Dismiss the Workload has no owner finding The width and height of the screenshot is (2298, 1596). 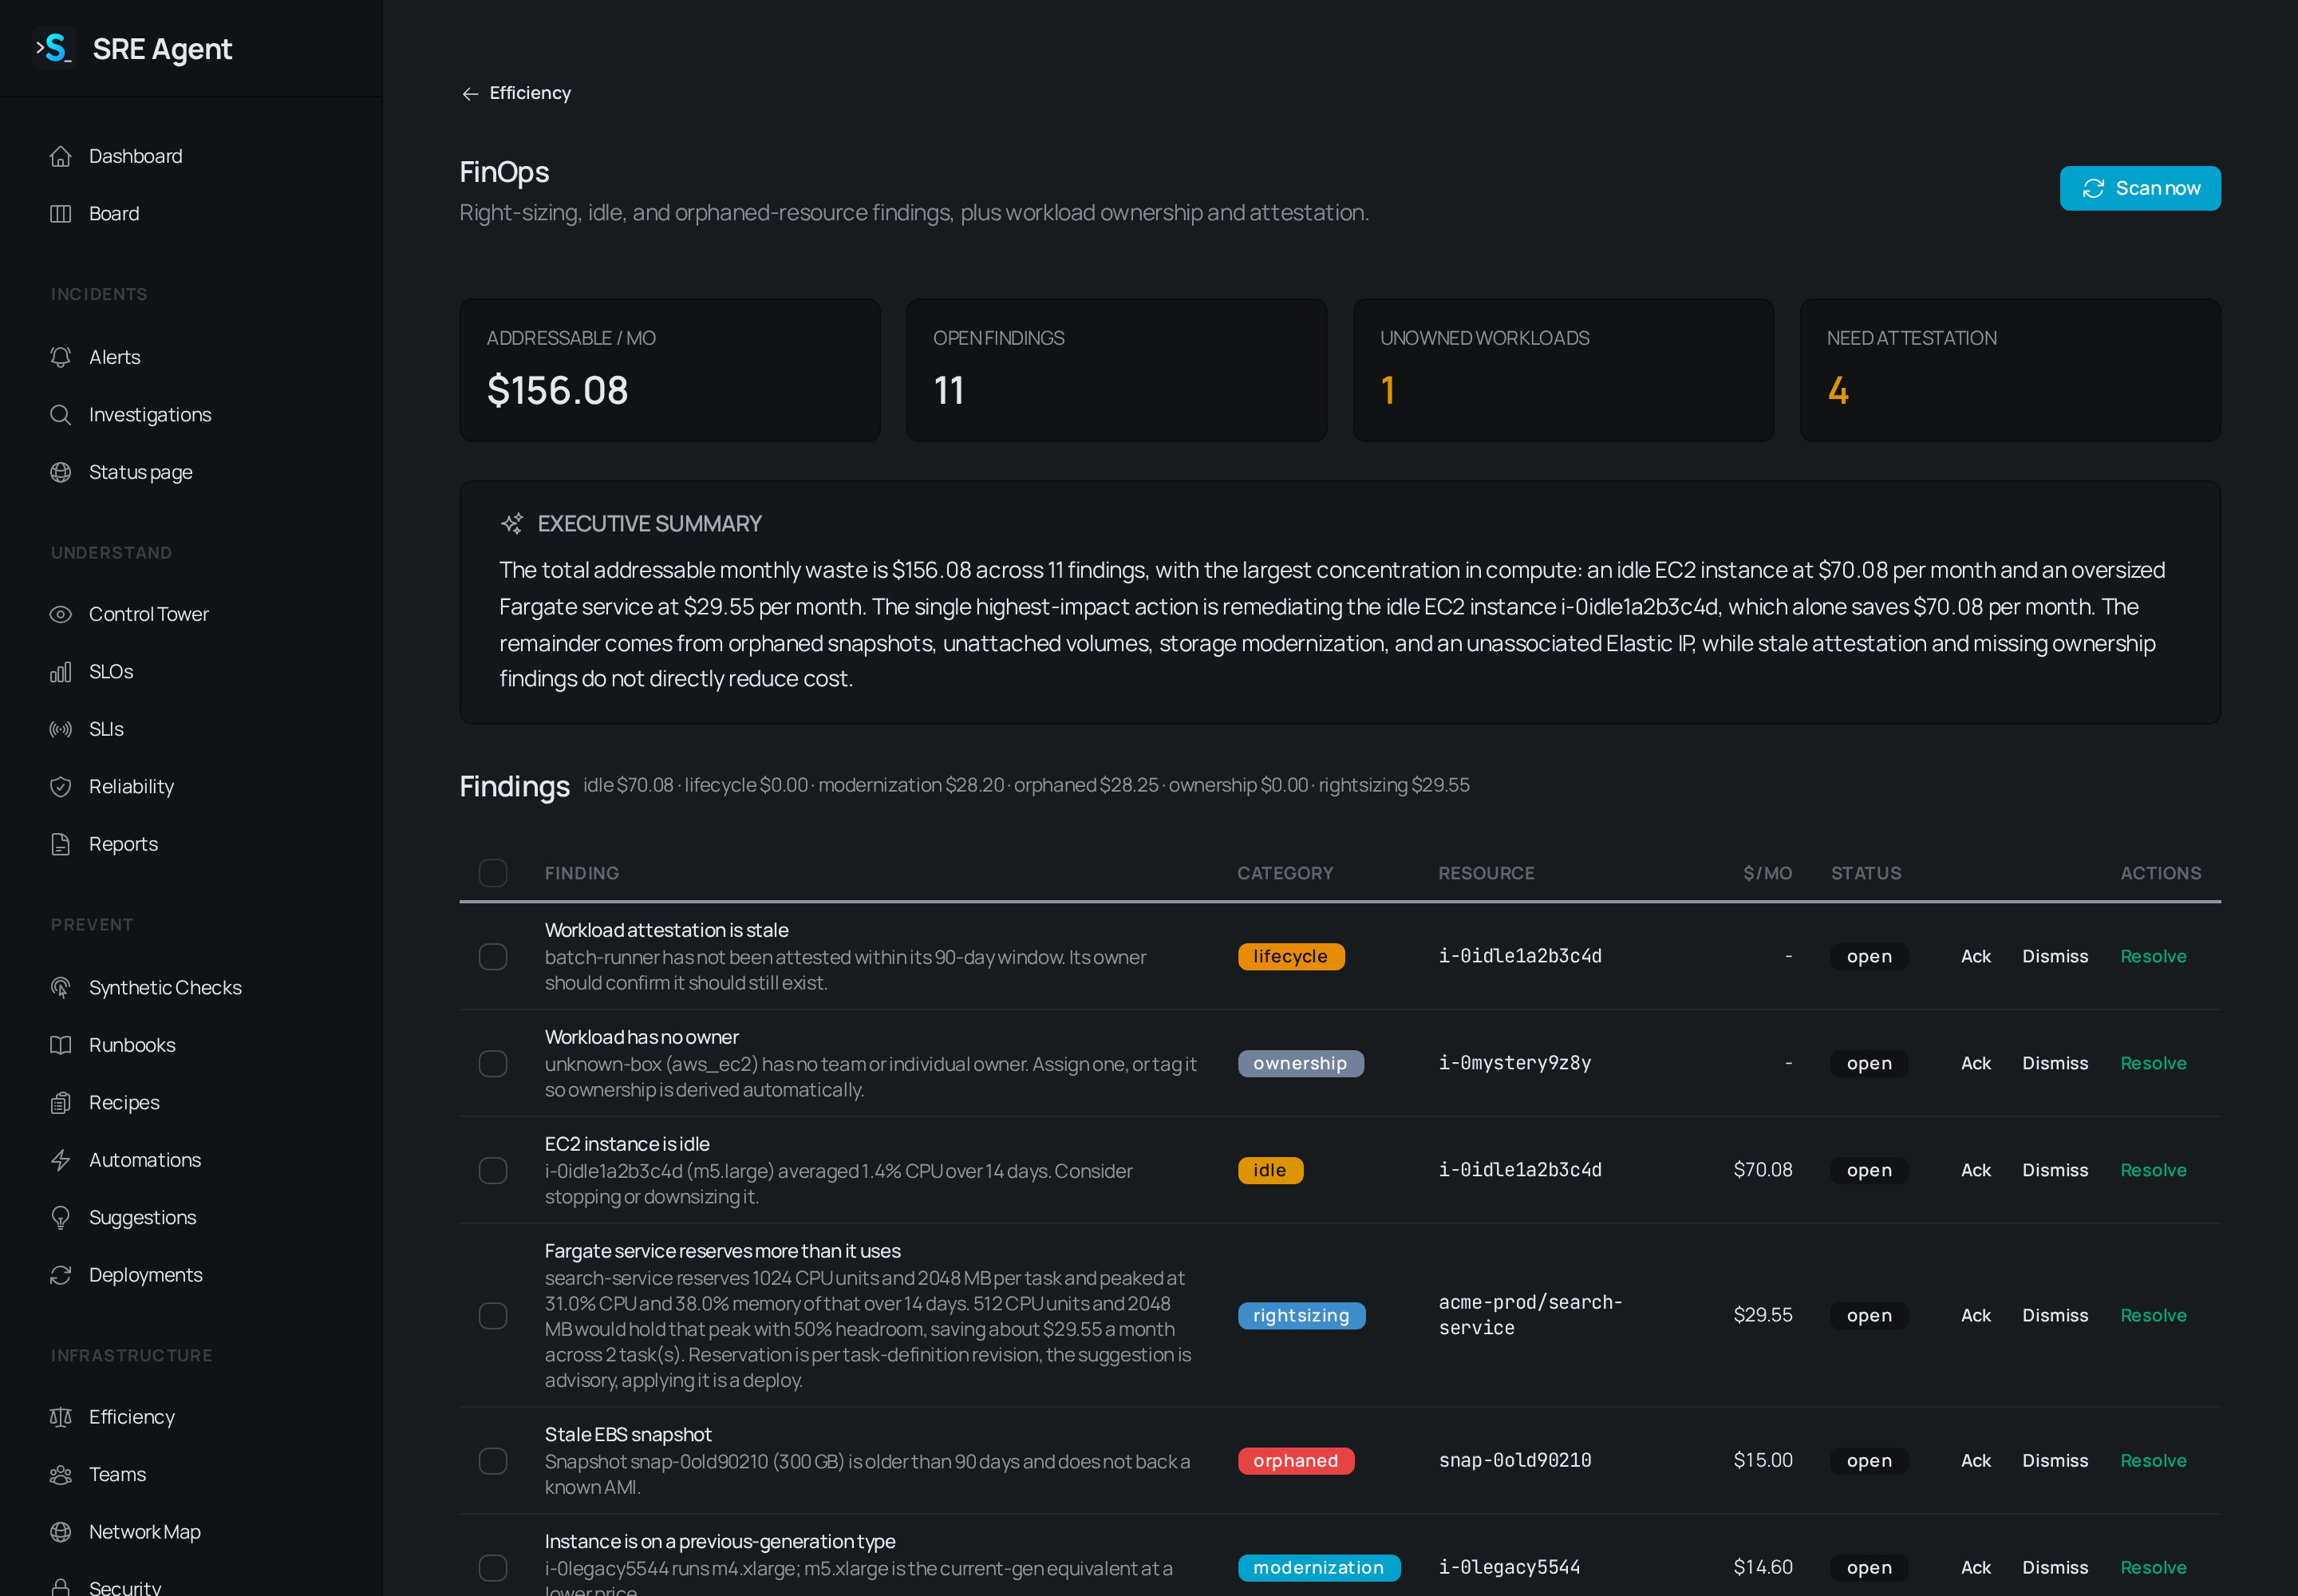(2055, 1063)
